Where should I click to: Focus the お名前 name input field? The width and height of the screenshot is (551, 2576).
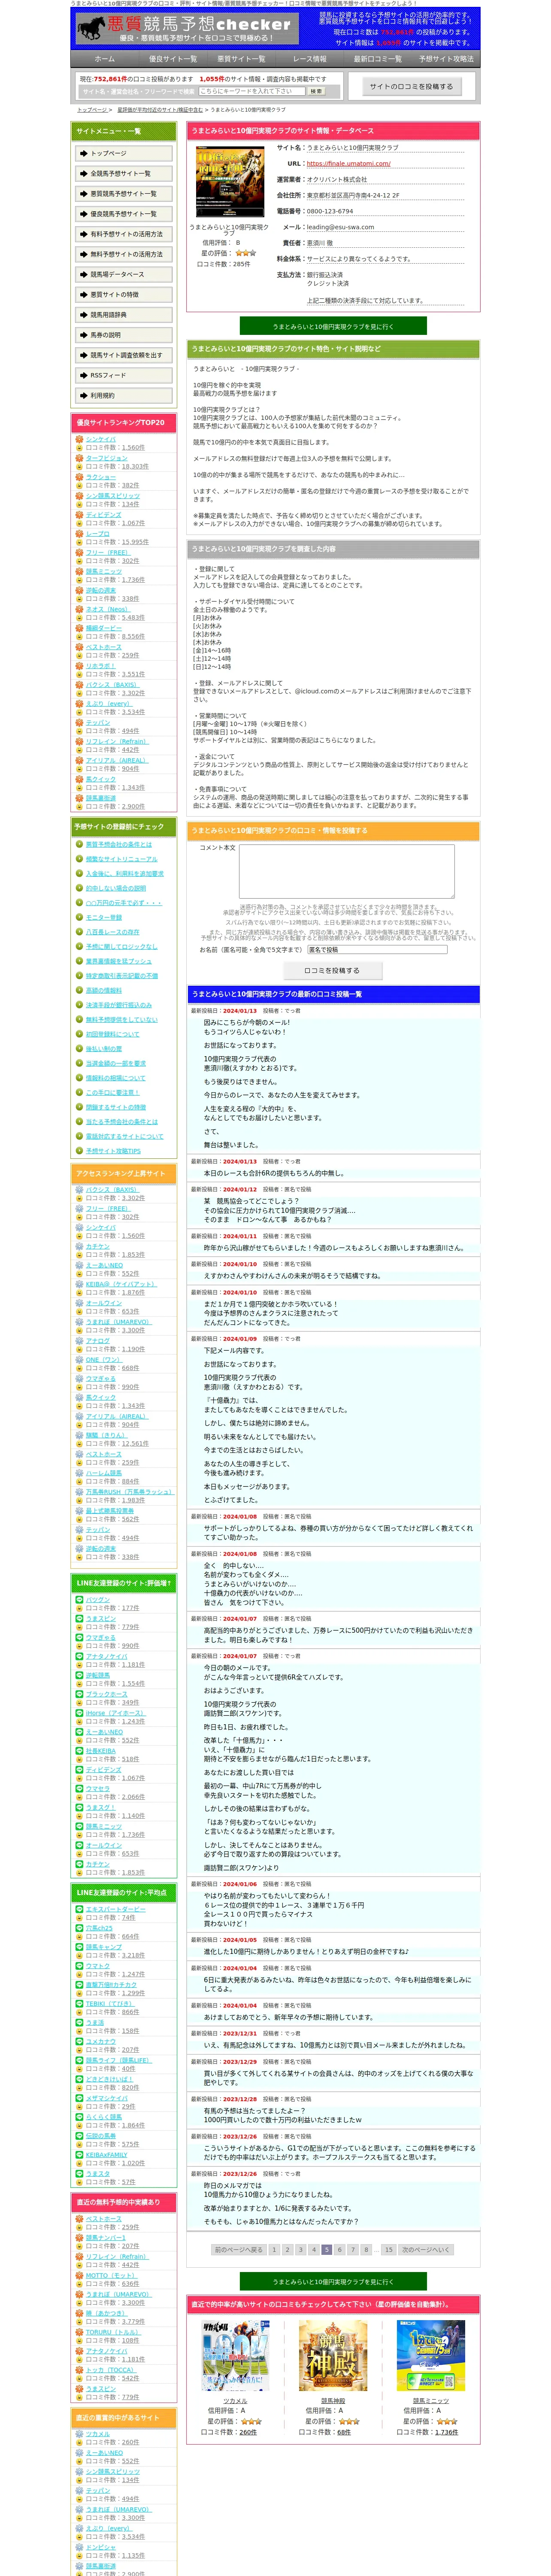[x=377, y=950]
